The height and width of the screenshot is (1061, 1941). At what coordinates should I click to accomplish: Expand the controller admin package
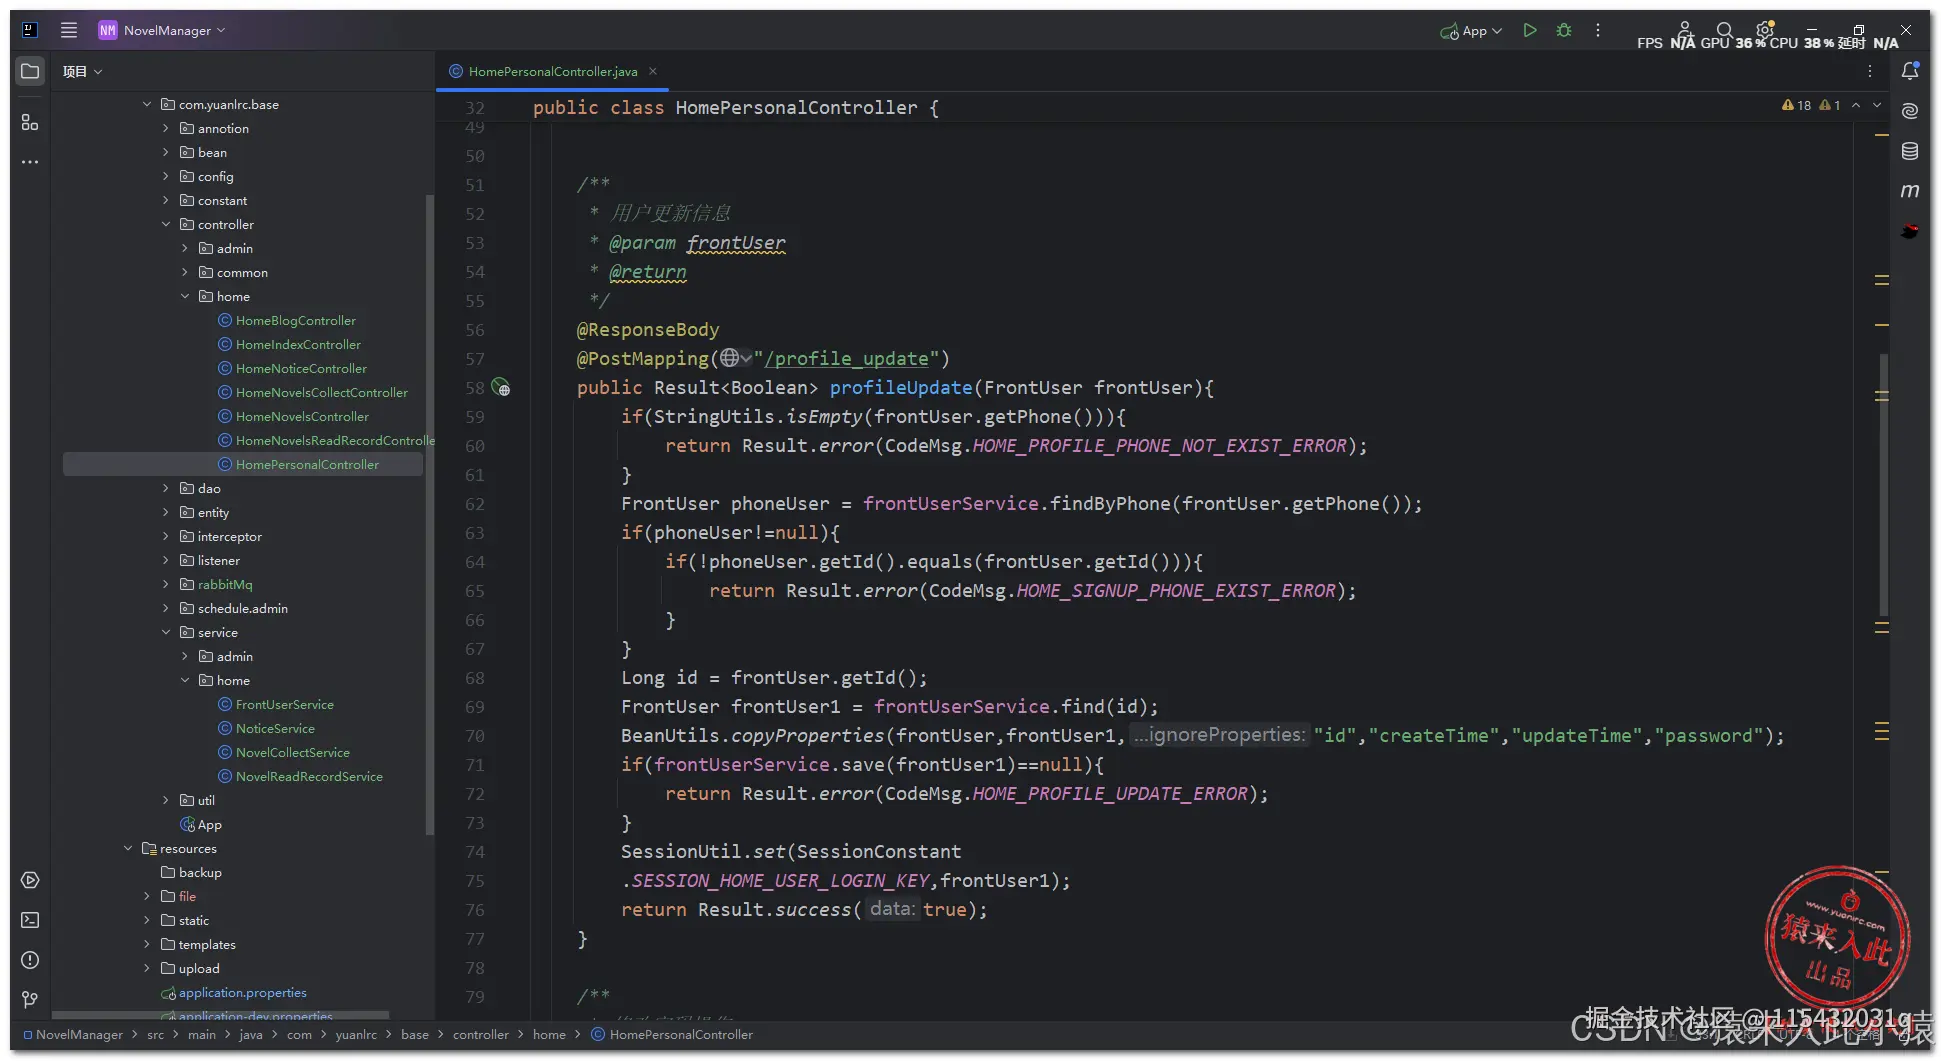point(185,248)
